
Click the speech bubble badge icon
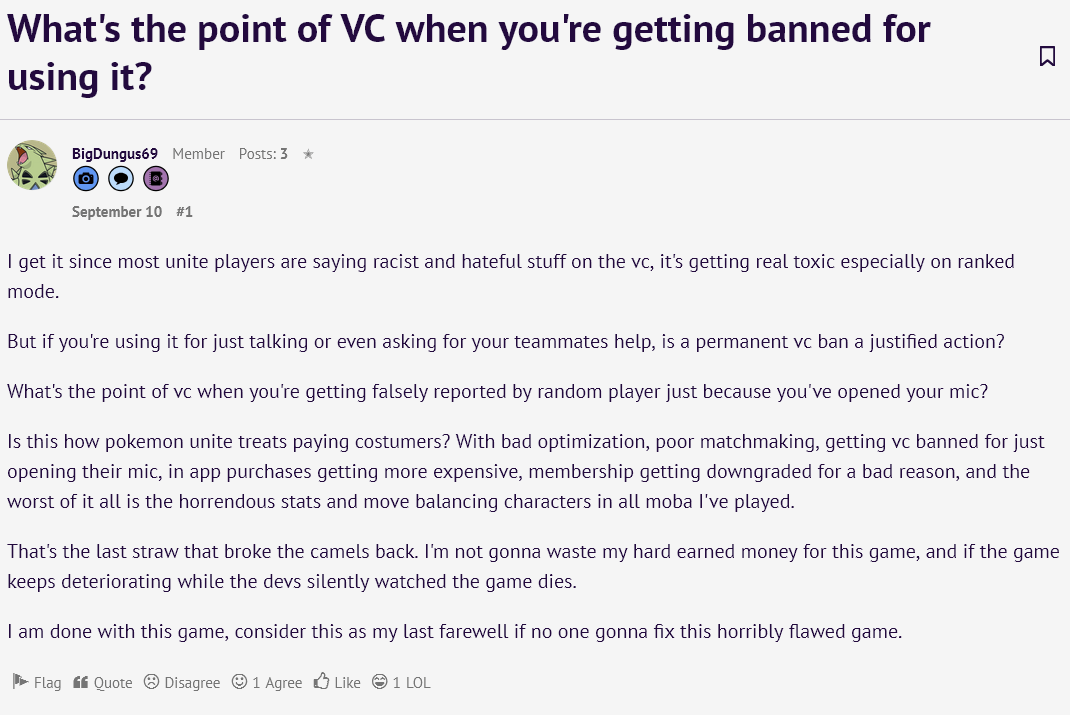tap(121, 179)
